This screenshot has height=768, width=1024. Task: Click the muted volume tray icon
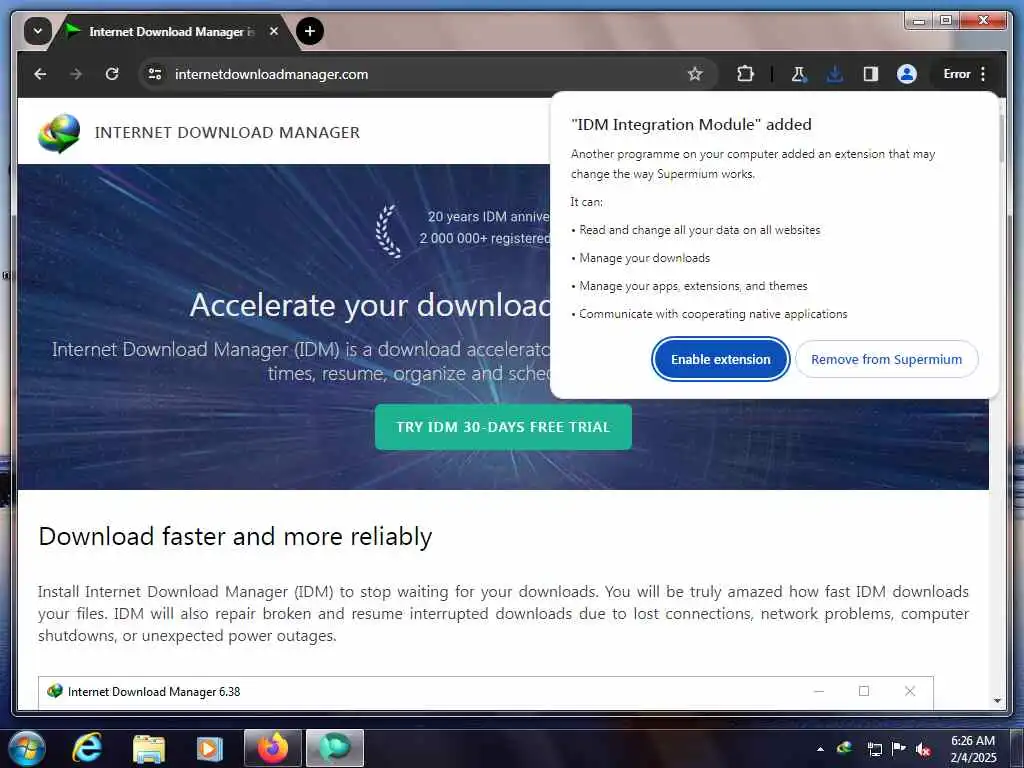click(x=923, y=749)
